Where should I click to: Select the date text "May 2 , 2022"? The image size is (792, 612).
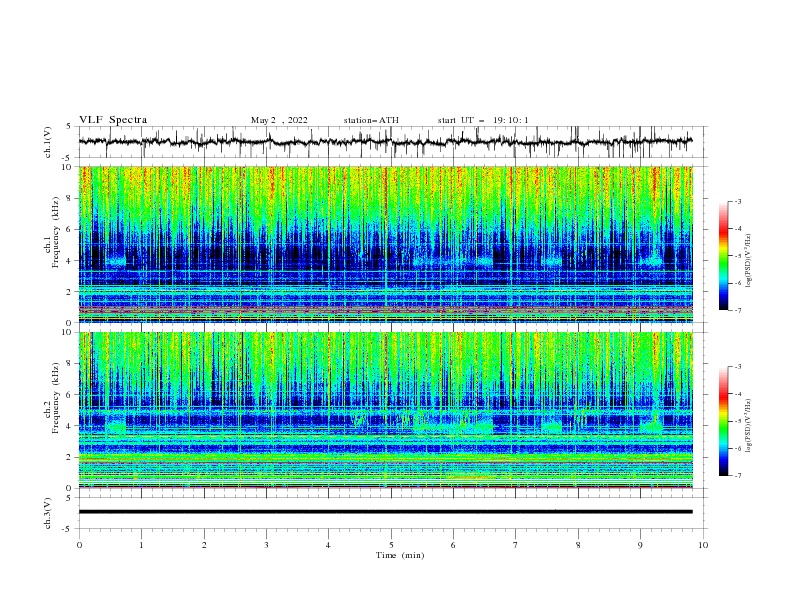279,120
